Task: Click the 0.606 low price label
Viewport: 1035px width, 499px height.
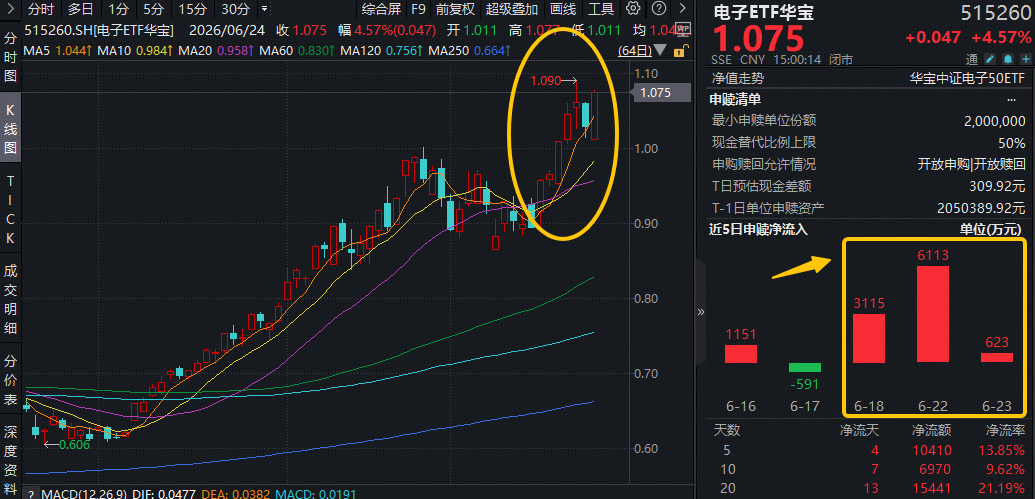Action: [75, 444]
